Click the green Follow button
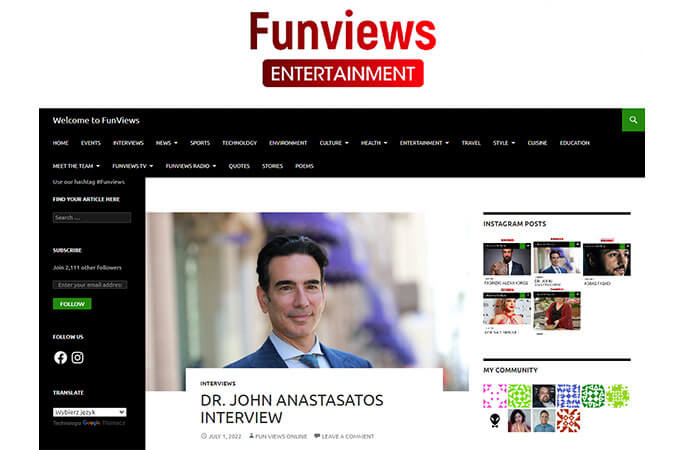 72,304
